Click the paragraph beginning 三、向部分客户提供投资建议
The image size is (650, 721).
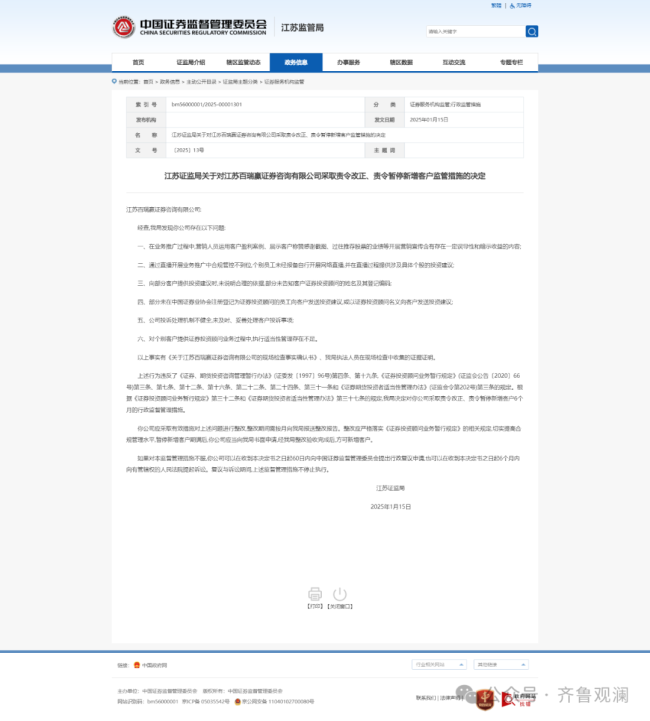tap(264, 283)
